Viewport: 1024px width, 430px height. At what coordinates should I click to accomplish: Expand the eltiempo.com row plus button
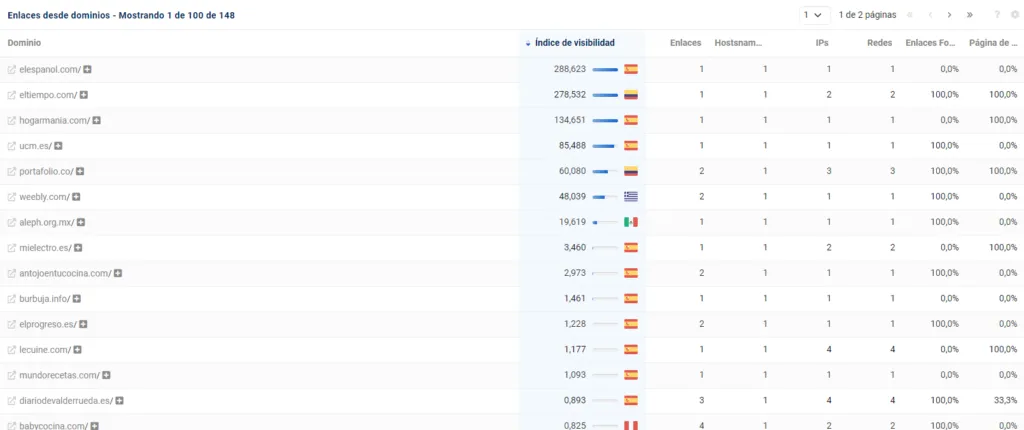click(84, 95)
